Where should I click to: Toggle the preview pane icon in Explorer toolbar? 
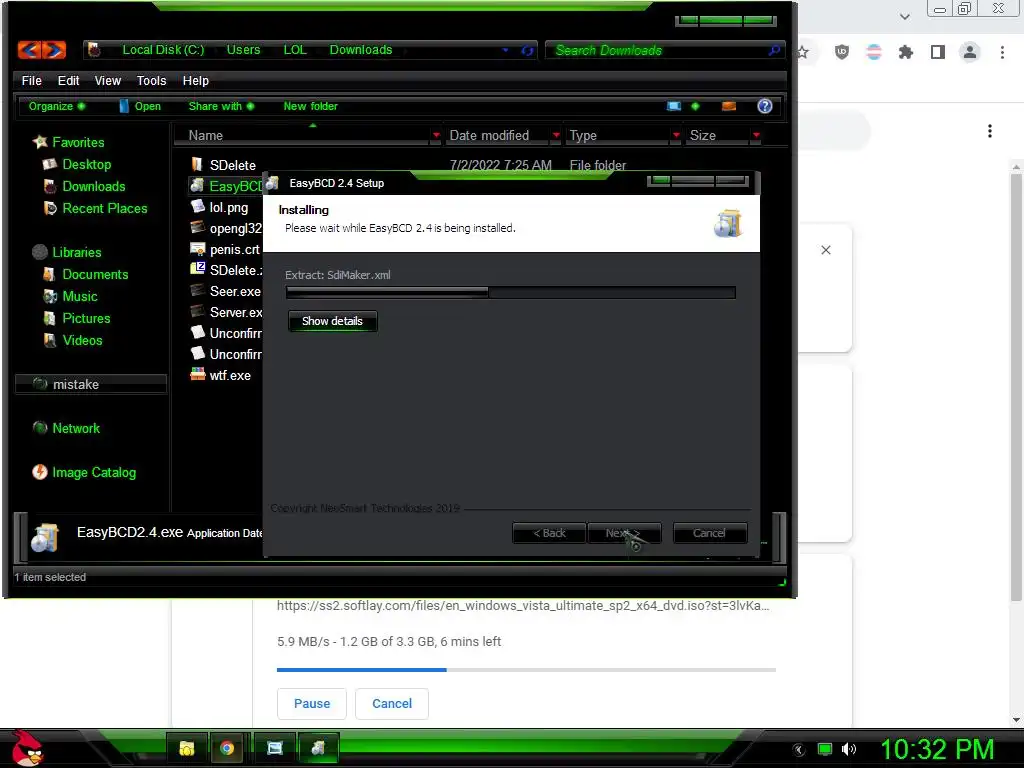coord(729,106)
